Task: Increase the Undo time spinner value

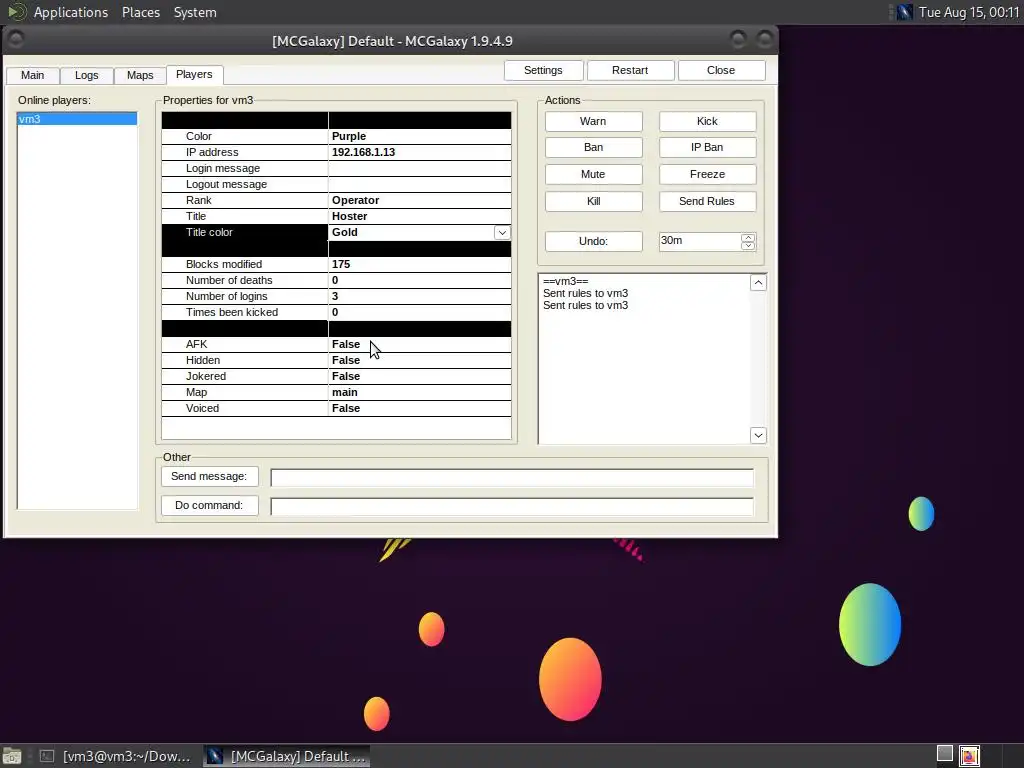Action: coord(748,238)
